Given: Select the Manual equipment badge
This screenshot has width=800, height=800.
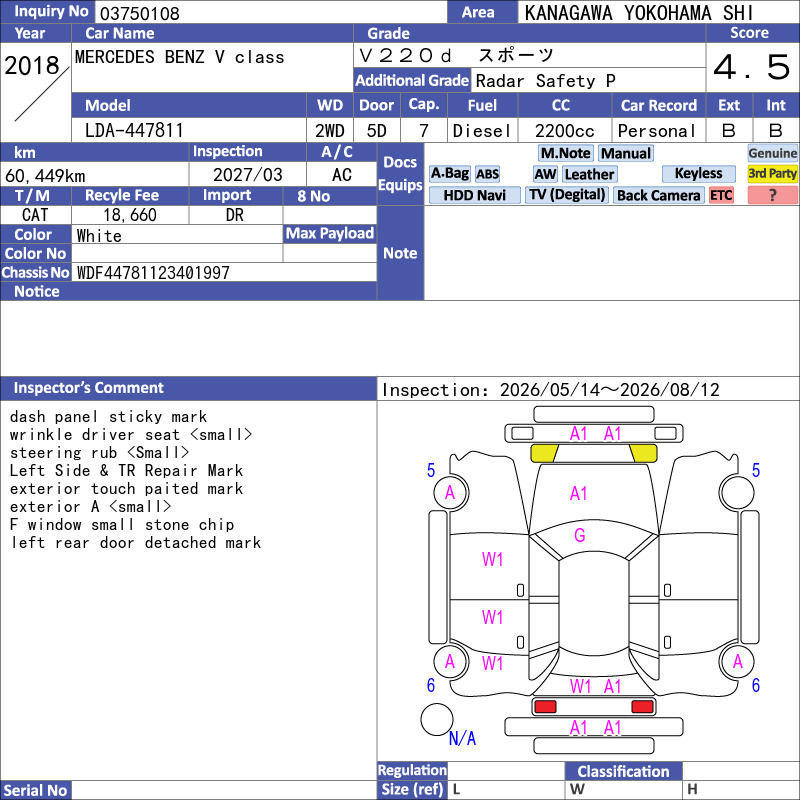Looking at the screenshot, I should pyautogui.click(x=626, y=154).
